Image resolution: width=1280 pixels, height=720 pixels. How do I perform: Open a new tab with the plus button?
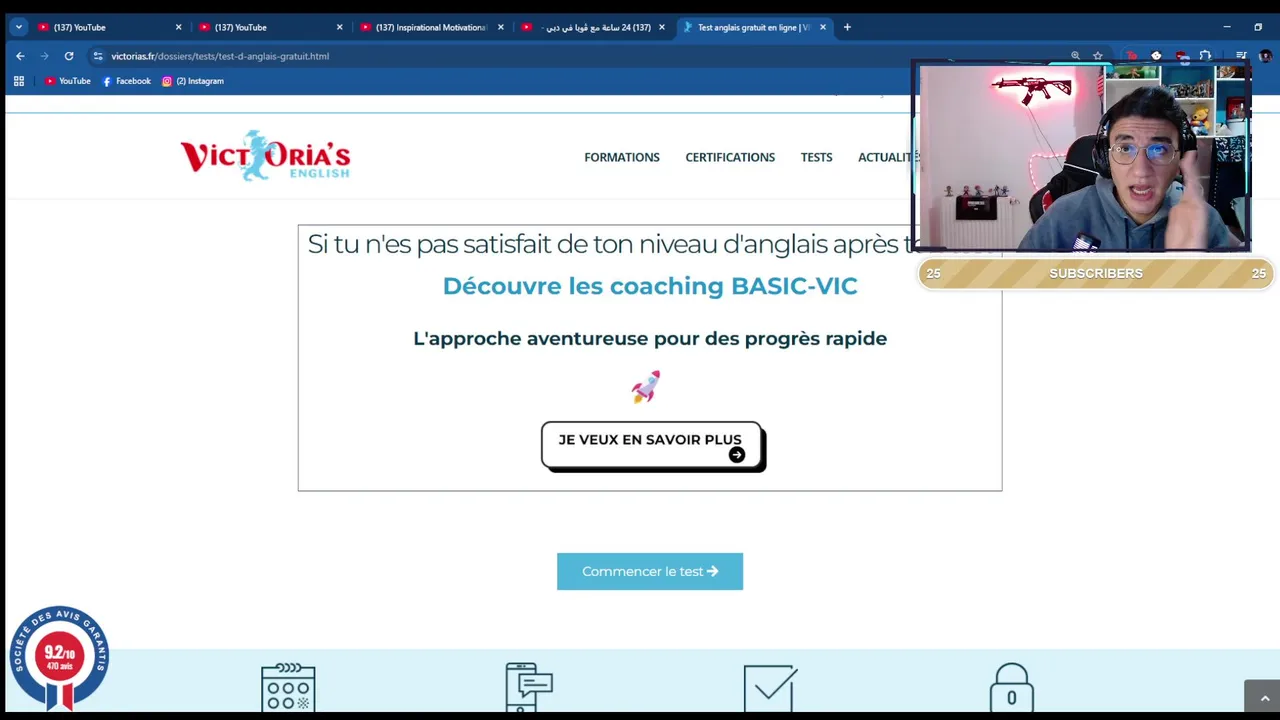pos(847,27)
